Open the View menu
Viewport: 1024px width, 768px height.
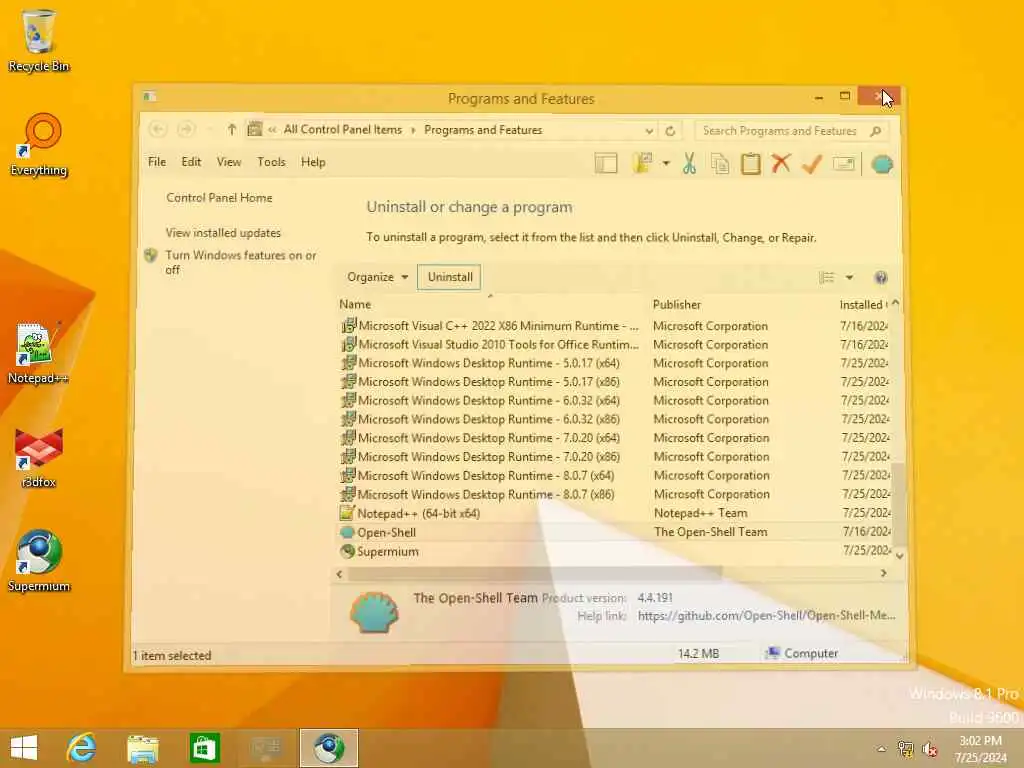[x=229, y=162]
